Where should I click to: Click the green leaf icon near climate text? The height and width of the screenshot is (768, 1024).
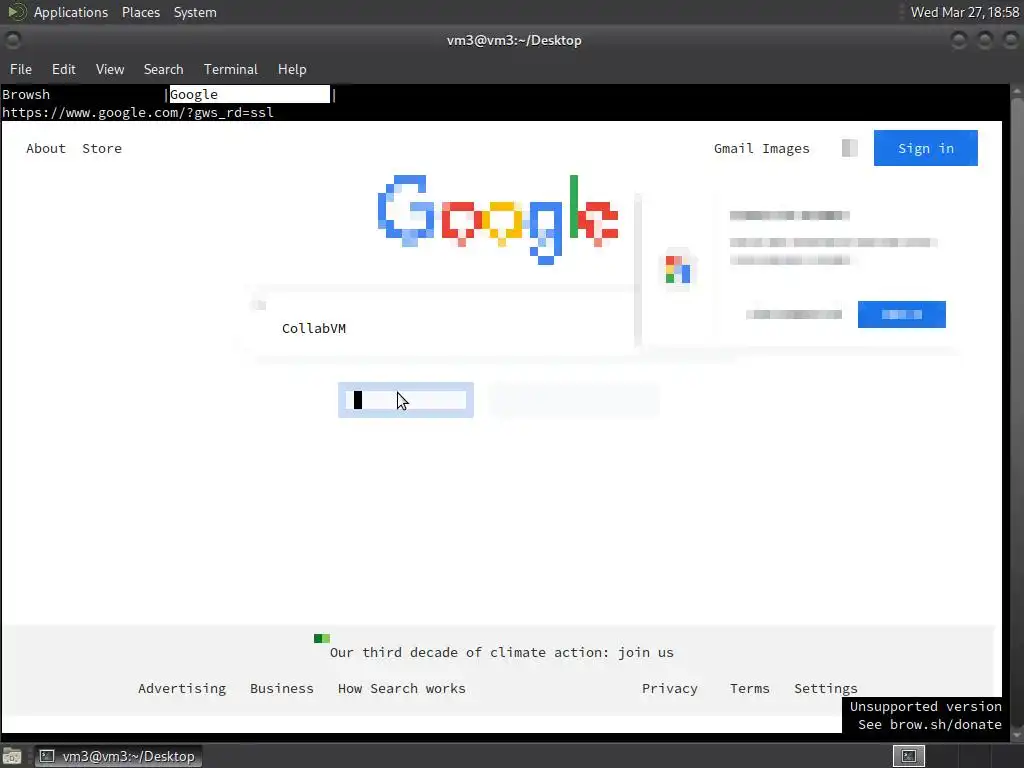[322, 638]
